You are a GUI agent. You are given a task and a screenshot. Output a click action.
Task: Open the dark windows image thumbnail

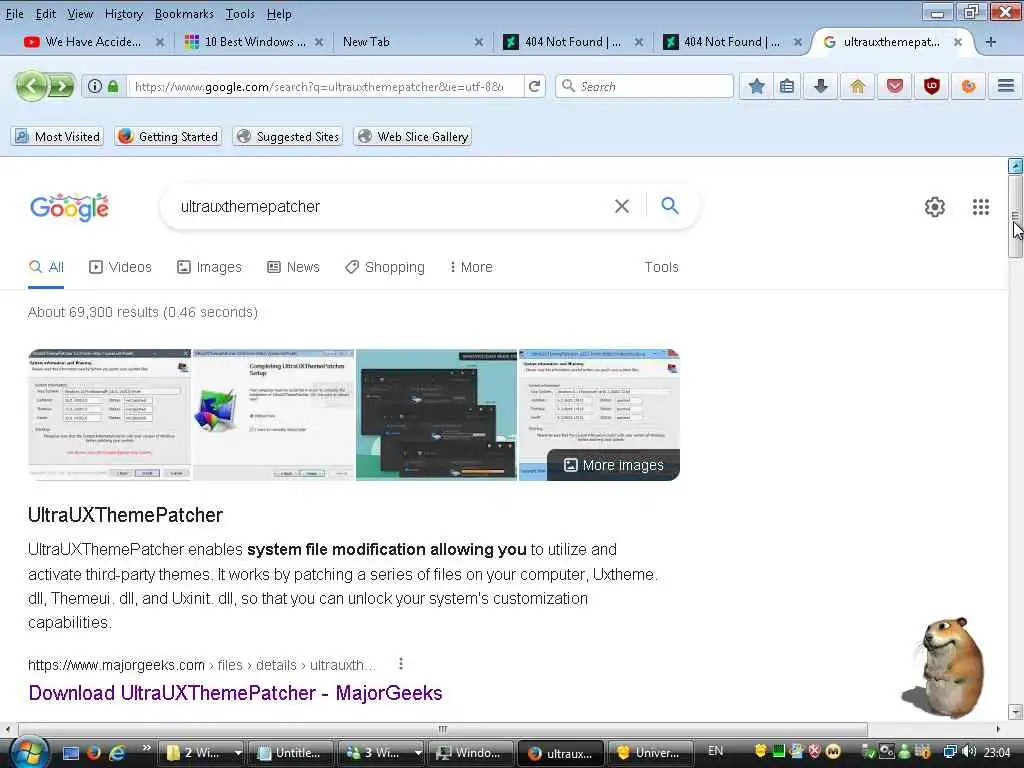click(x=436, y=415)
